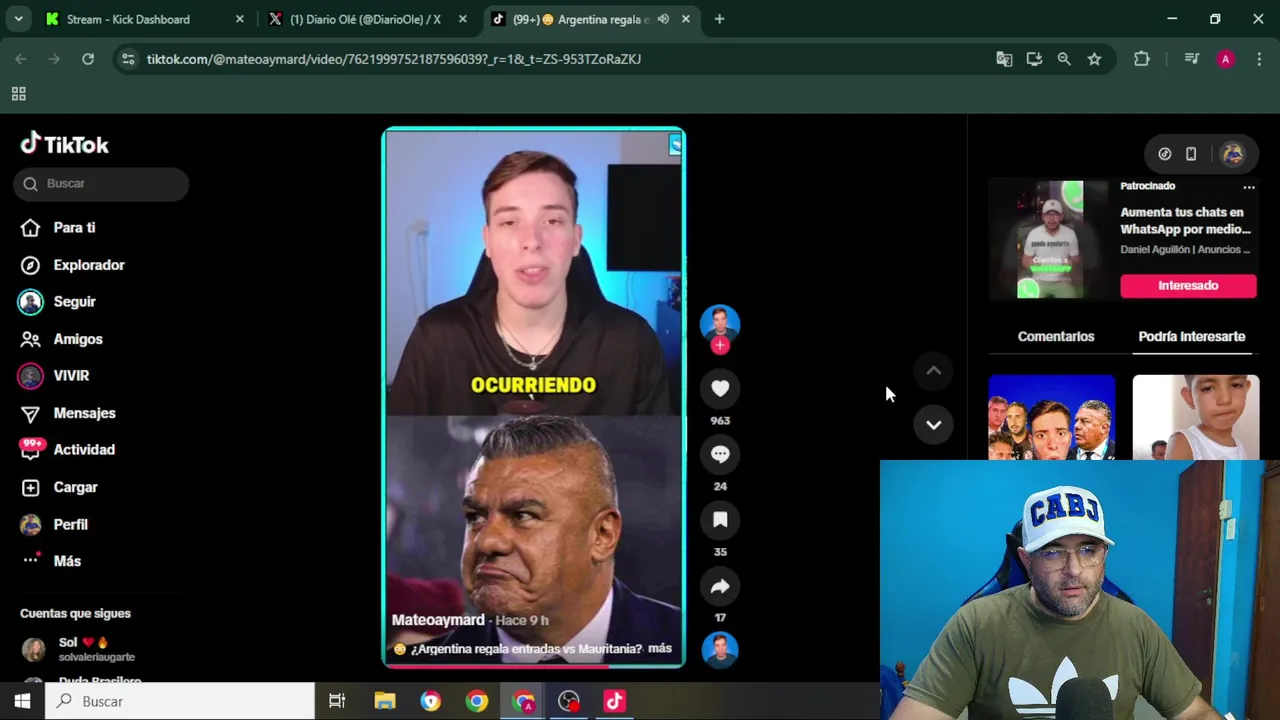Share the video using the arrow icon
The height and width of the screenshot is (720, 1280).
[x=720, y=586]
